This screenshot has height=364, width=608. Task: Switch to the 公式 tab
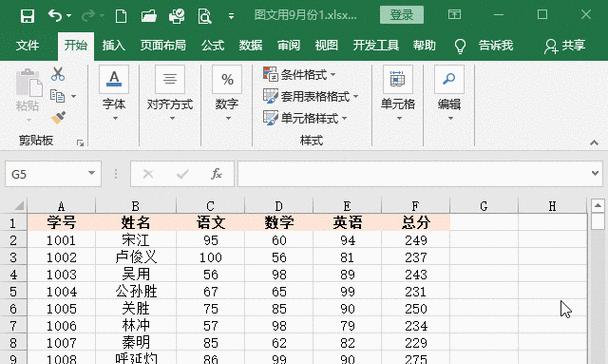click(x=212, y=45)
